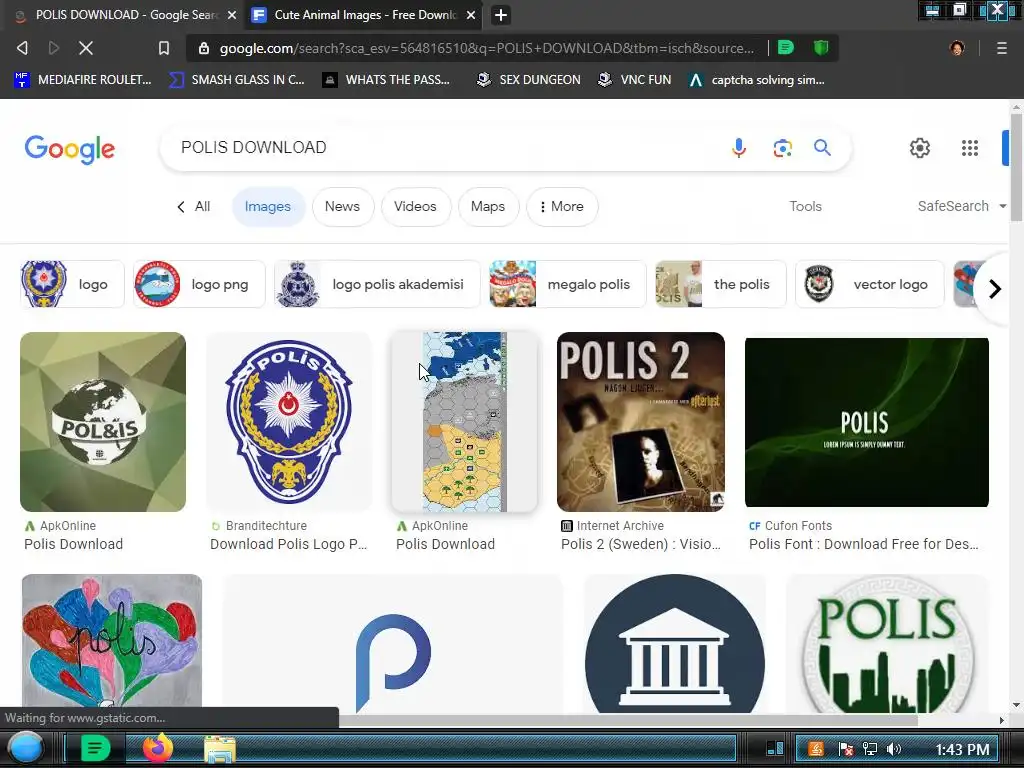Screen dimensions: 1024x768
Task: Filter by the 'logo png' chip
Action: point(199,284)
